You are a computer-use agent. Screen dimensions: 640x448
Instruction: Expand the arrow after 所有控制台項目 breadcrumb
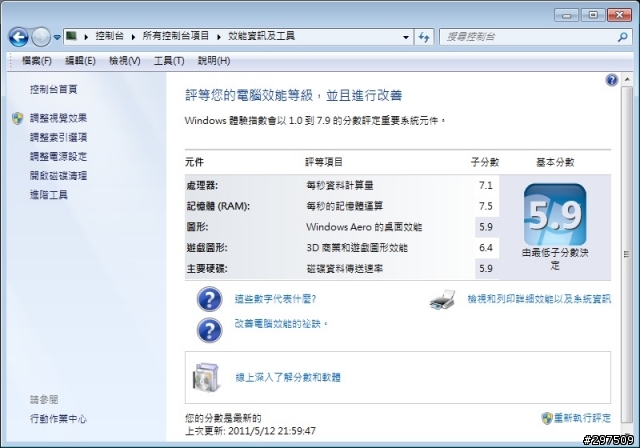point(219,37)
